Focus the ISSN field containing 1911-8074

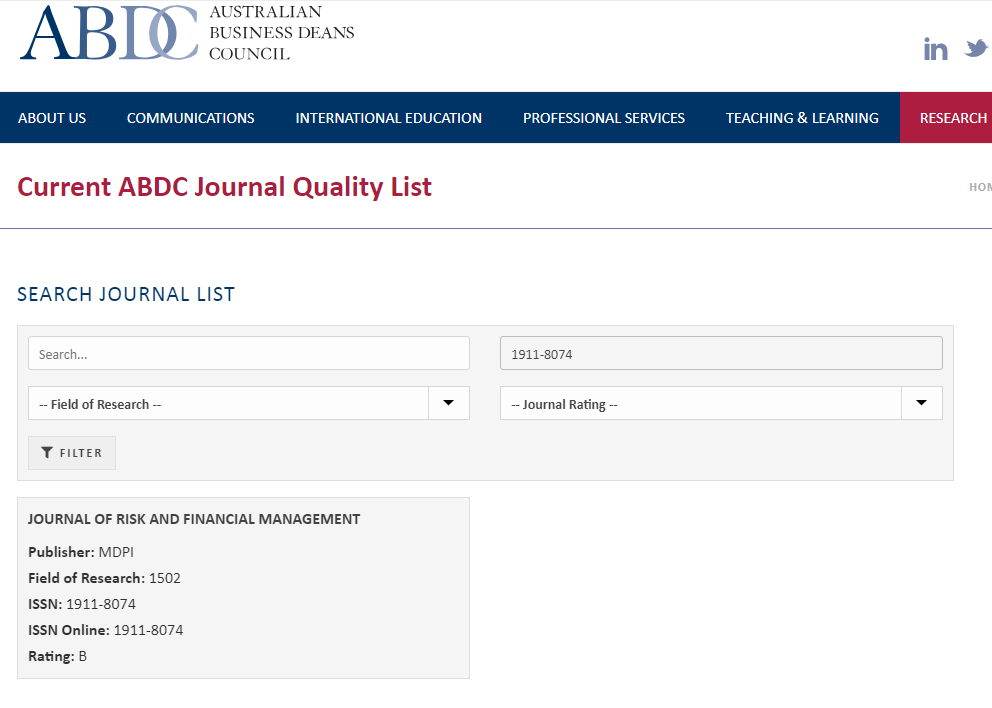click(721, 353)
